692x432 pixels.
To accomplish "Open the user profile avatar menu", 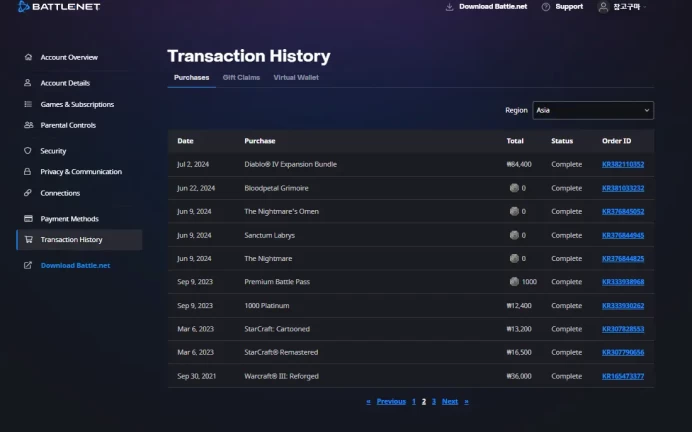I will (x=603, y=7).
